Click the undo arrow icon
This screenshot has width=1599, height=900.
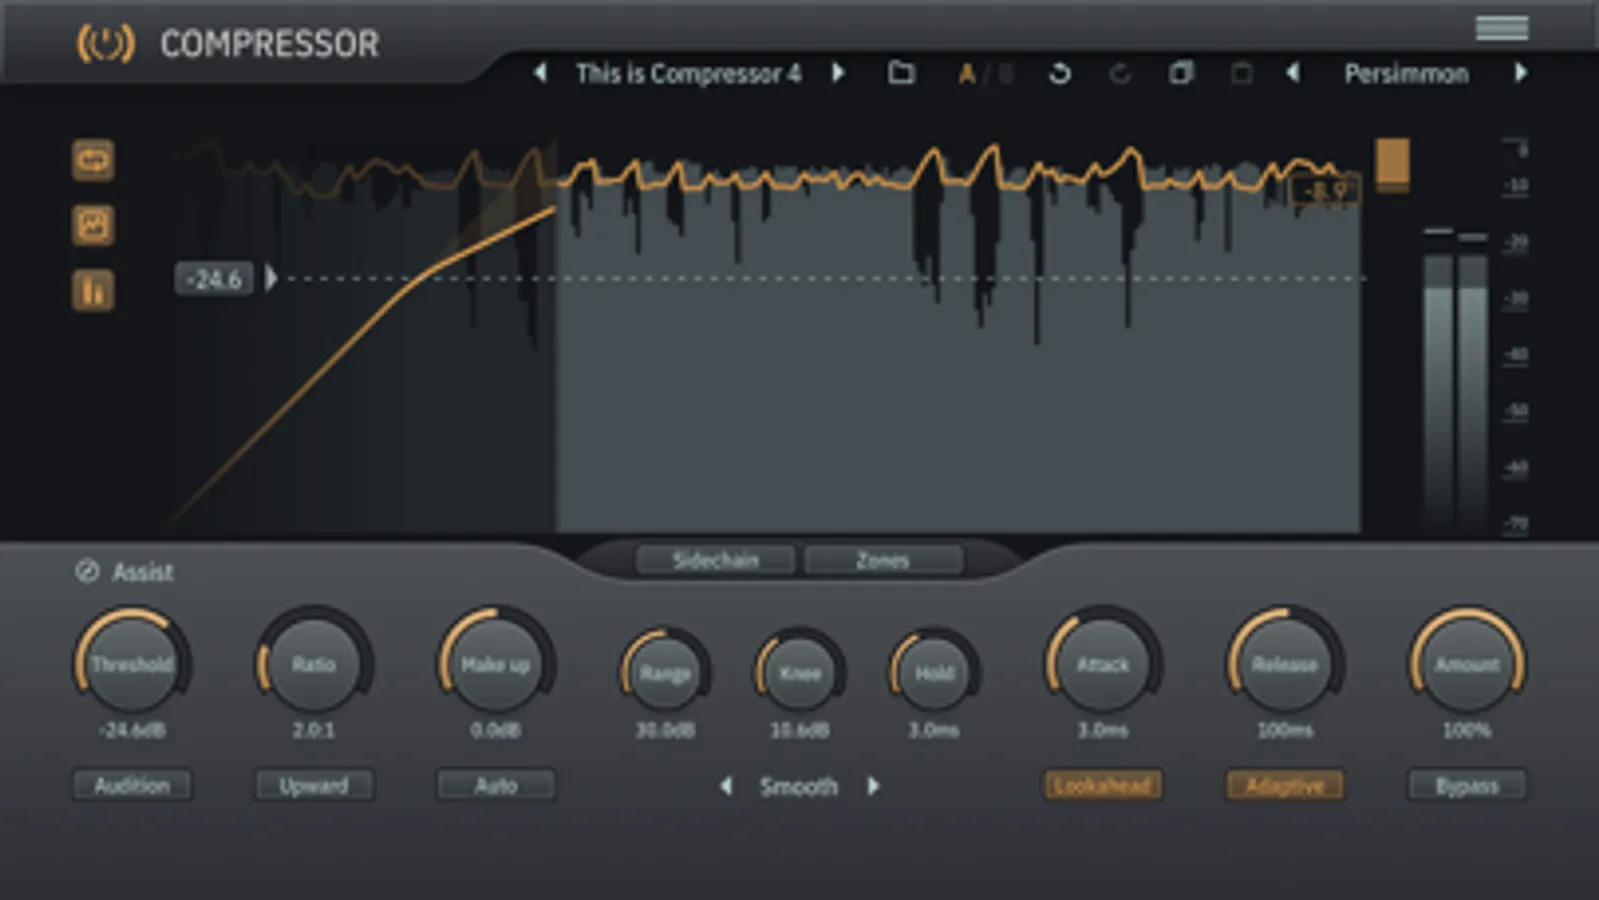point(1059,73)
